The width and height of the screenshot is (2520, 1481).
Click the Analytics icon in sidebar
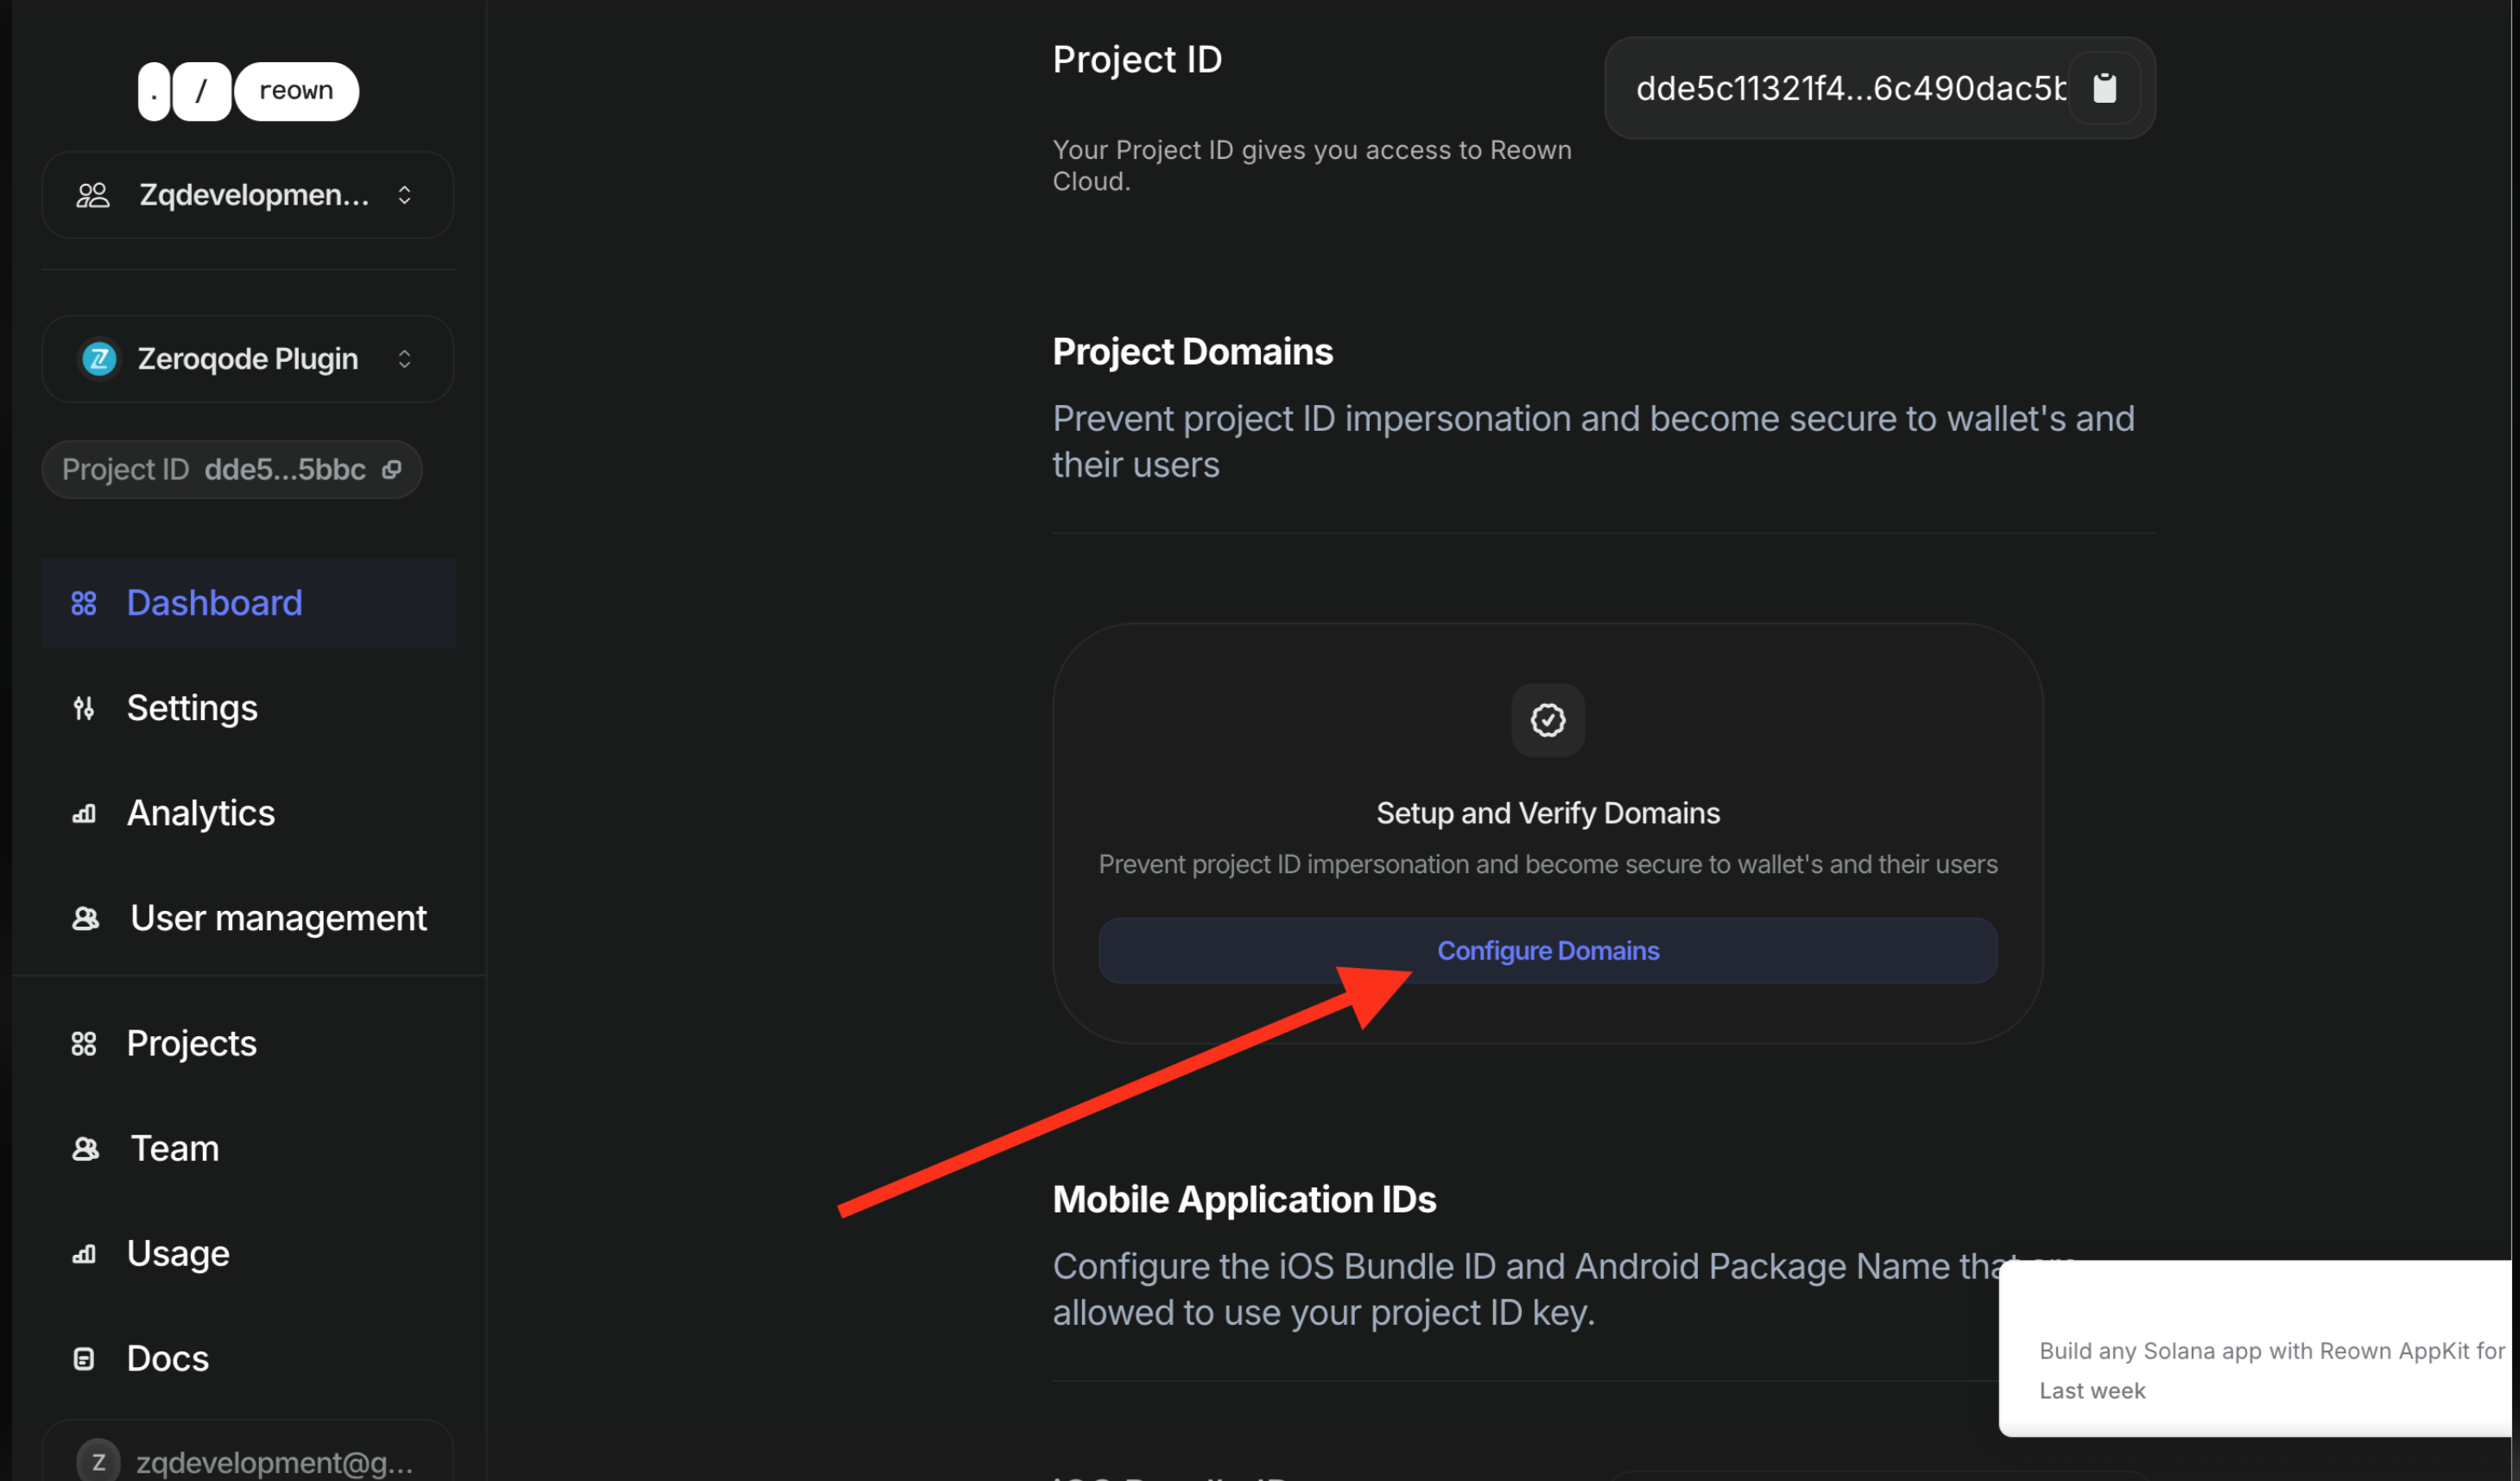85,813
